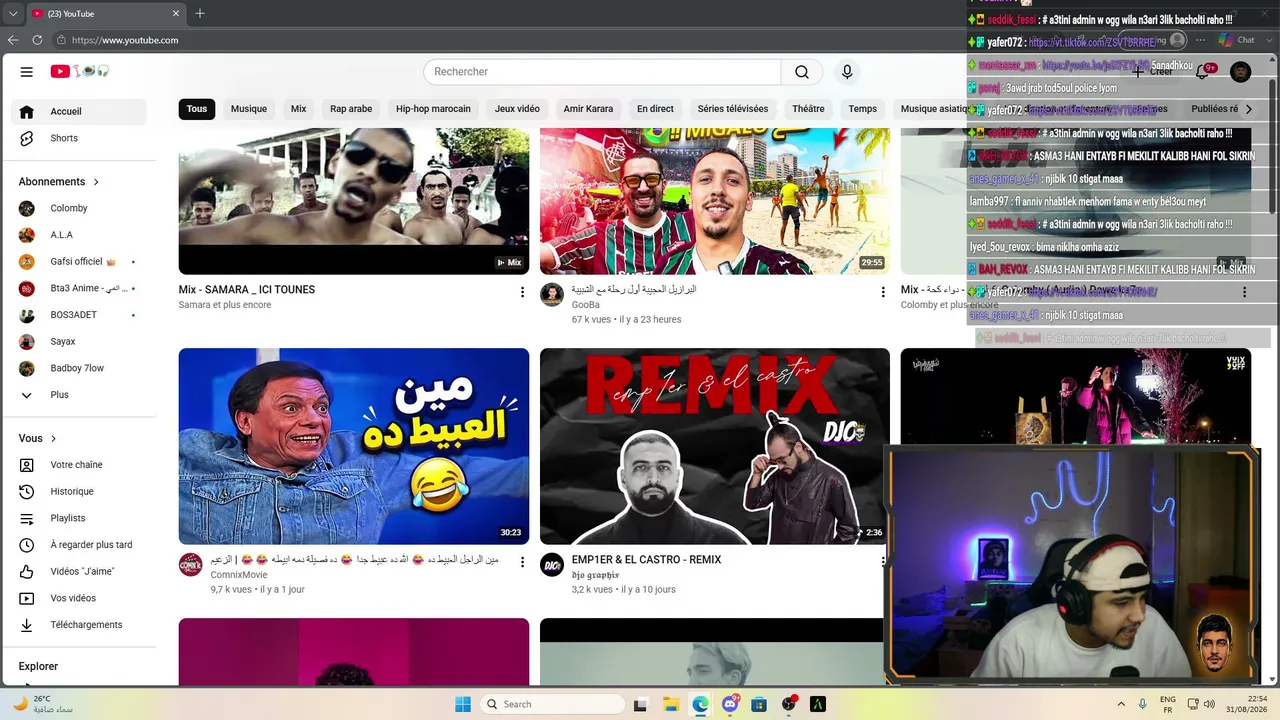Open the Accueil home page
This screenshot has width=1280, height=720.
[79, 111]
